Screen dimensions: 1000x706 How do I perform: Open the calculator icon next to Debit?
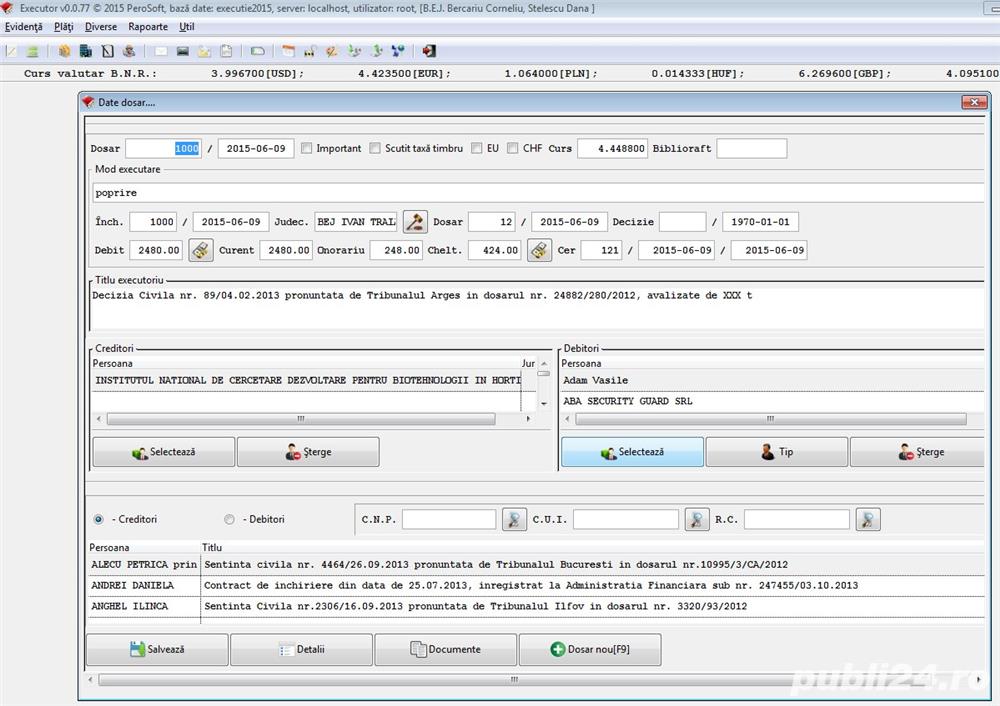[200, 250]
